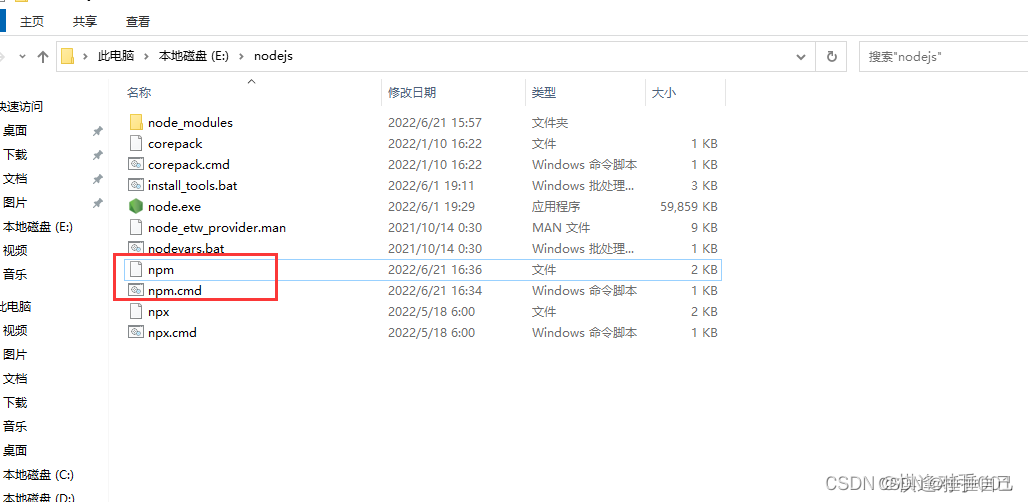
Task: Select install_tools.bat file icon
Action: (x=136, y=185)
